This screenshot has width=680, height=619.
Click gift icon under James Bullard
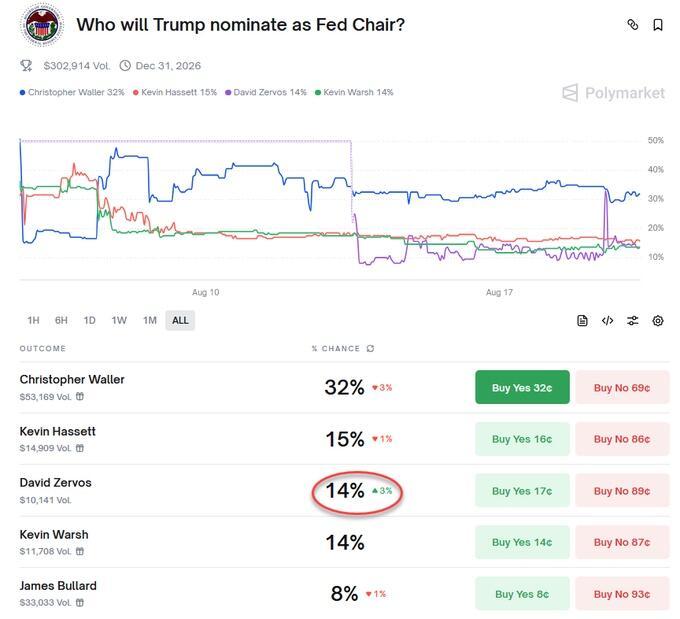tap(80, 602)
